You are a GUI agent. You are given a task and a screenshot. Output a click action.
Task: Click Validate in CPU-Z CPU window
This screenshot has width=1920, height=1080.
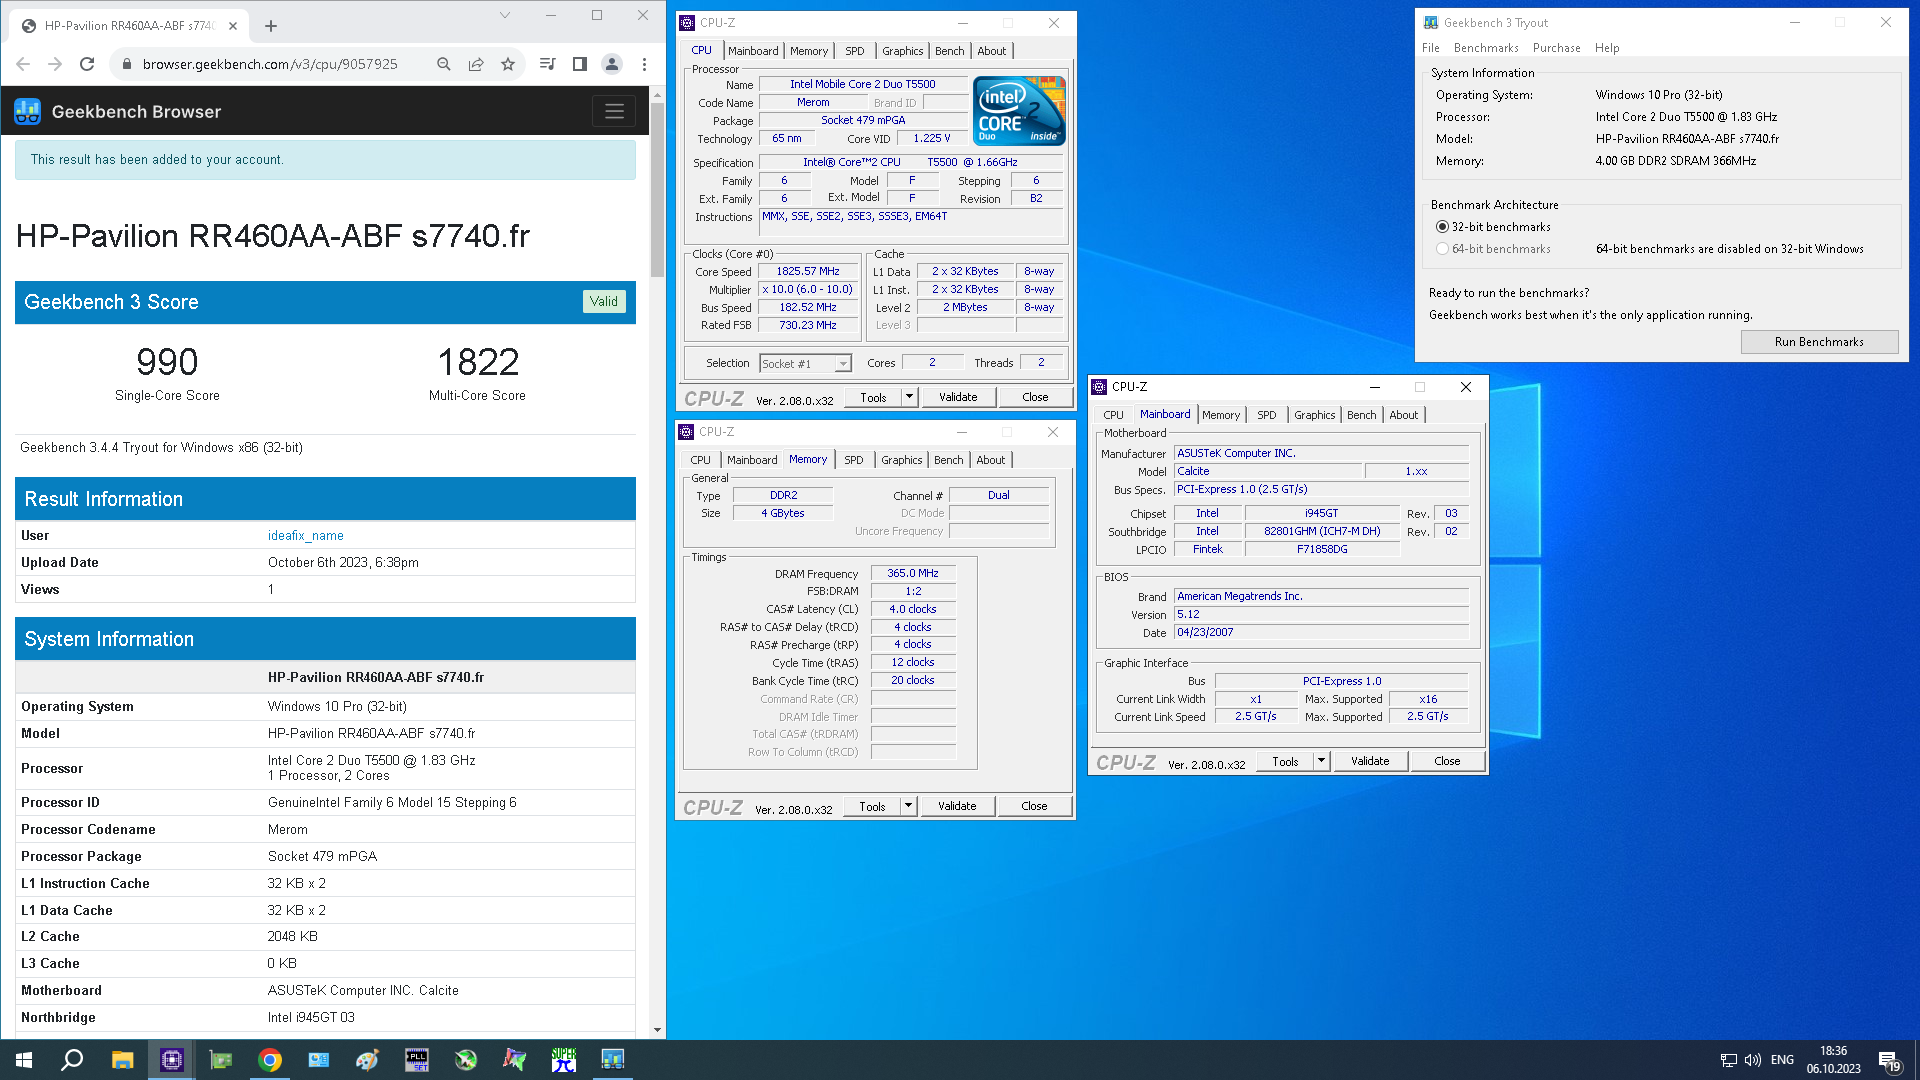pos(958,397)
